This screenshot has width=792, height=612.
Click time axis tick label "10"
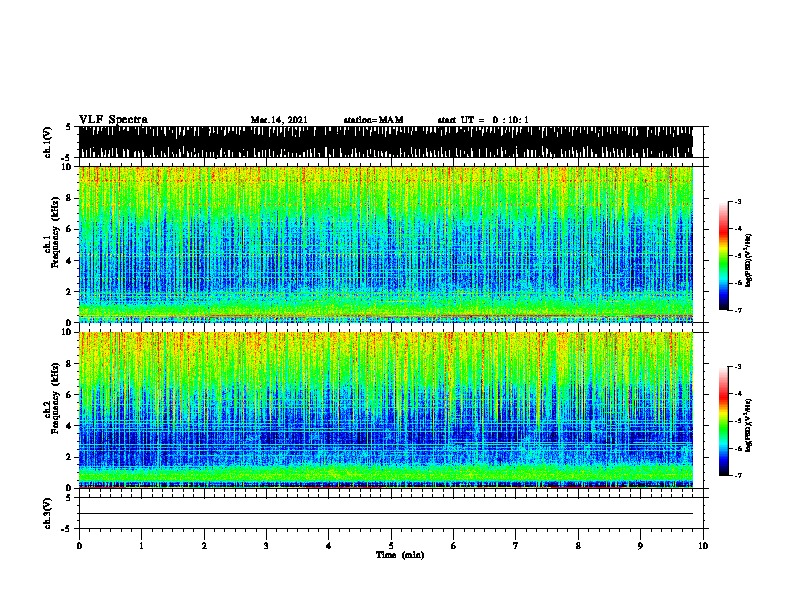pyautogui.click(x=703, y=546)
